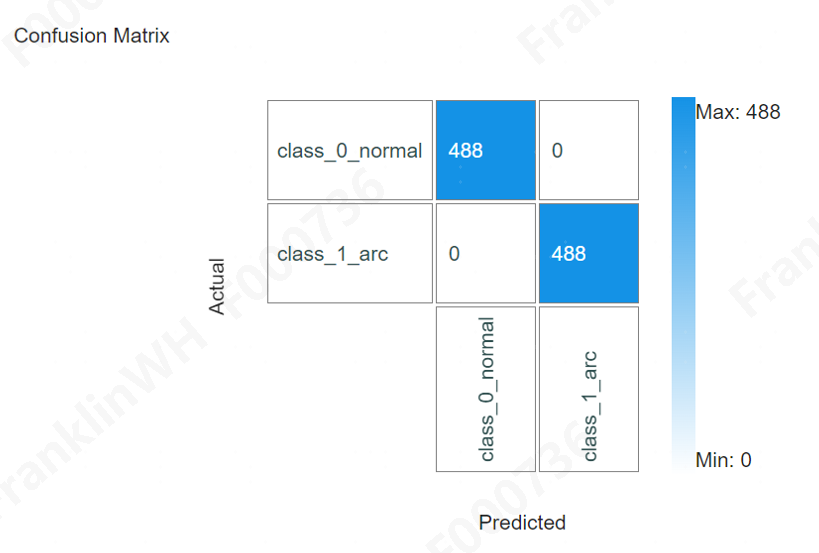819x553 pixels.
Task: Click the Predicted axis label
Action: pyautogui.click(x=522, y=523)
